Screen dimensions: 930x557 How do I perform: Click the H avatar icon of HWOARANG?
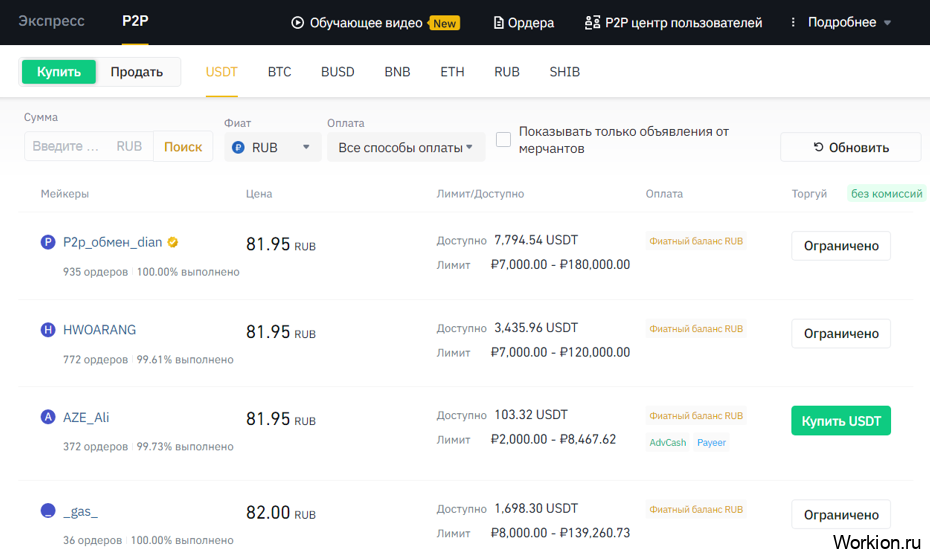click(x=47, y=330)
